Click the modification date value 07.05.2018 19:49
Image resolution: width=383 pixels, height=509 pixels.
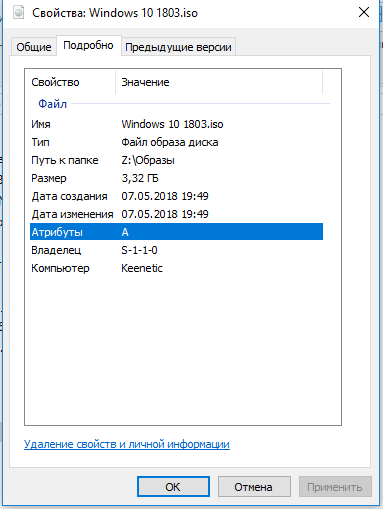(x=165, y=214)
